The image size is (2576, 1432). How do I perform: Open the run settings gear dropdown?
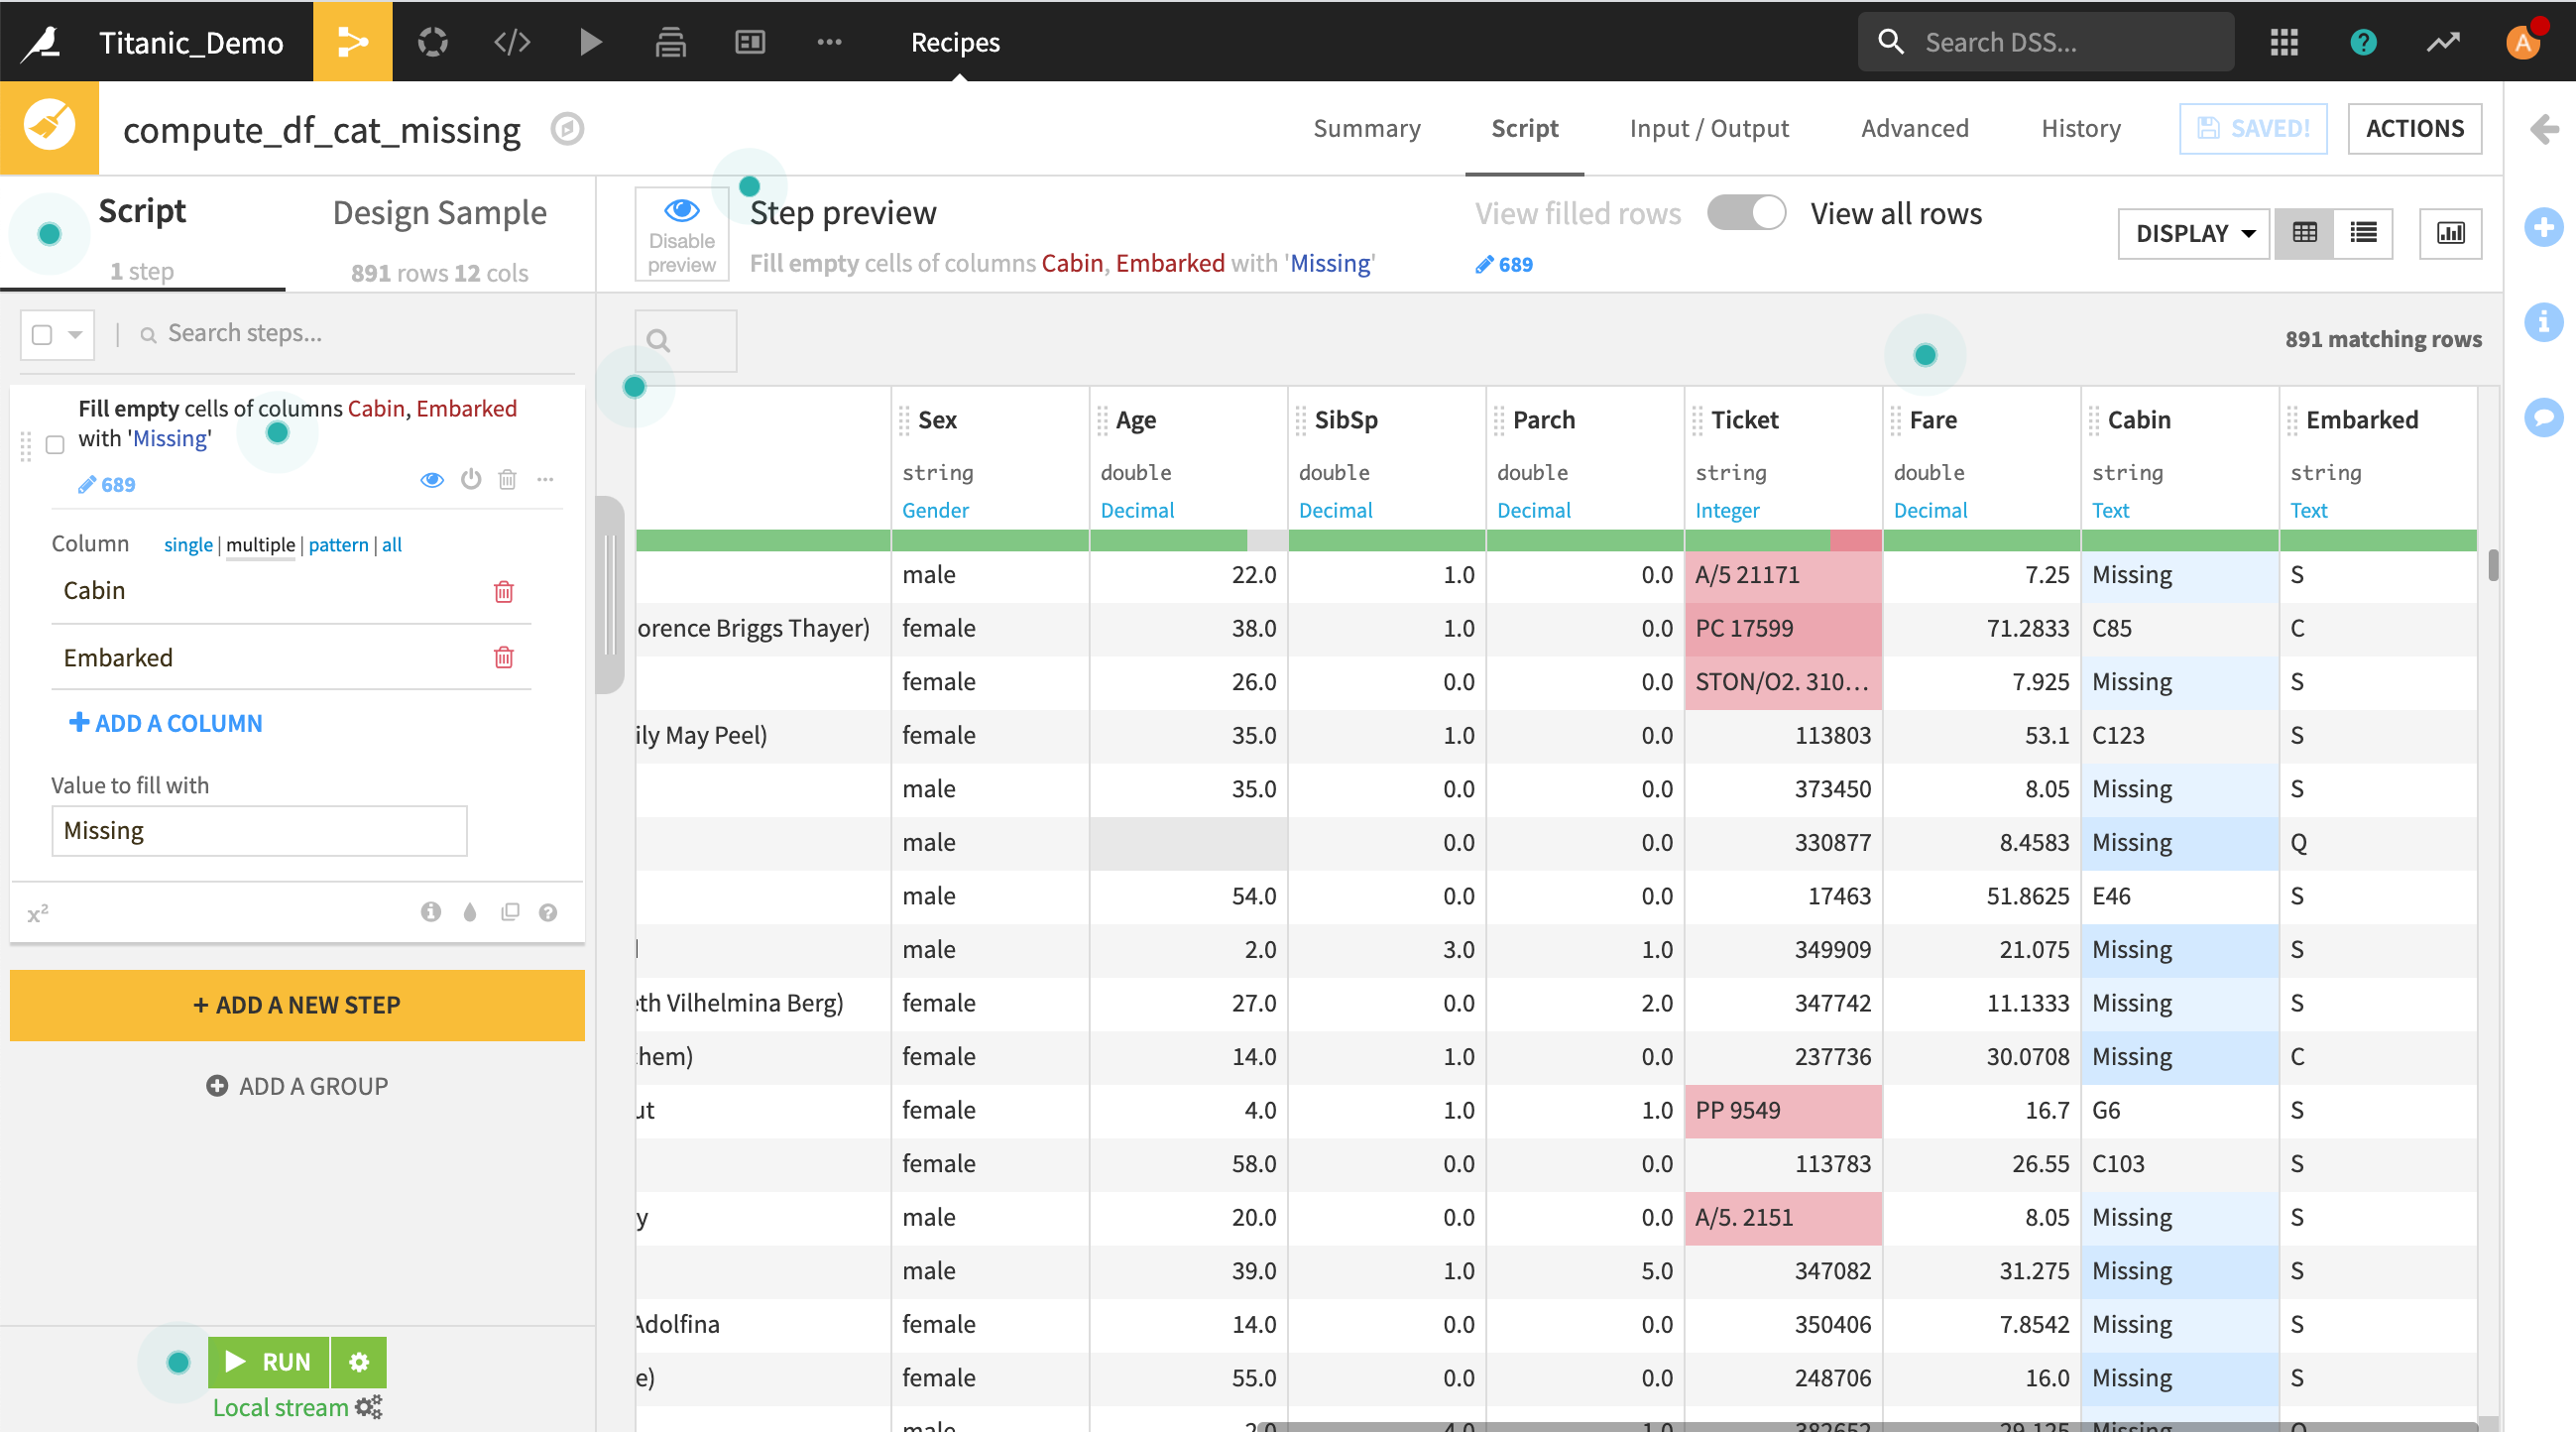[x=359, y=1362]
